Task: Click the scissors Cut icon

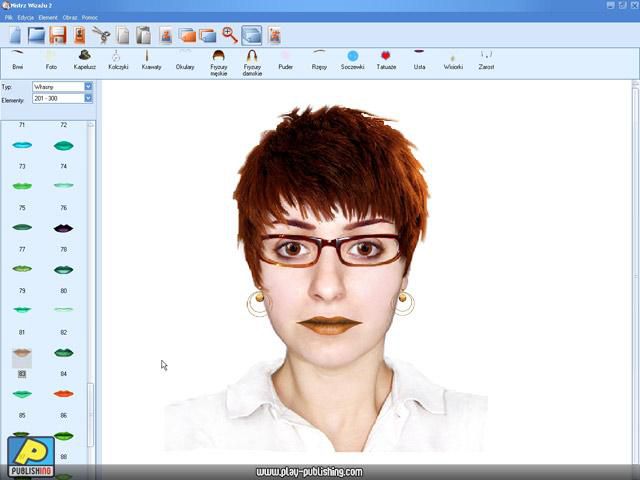Action: (100, 35)
